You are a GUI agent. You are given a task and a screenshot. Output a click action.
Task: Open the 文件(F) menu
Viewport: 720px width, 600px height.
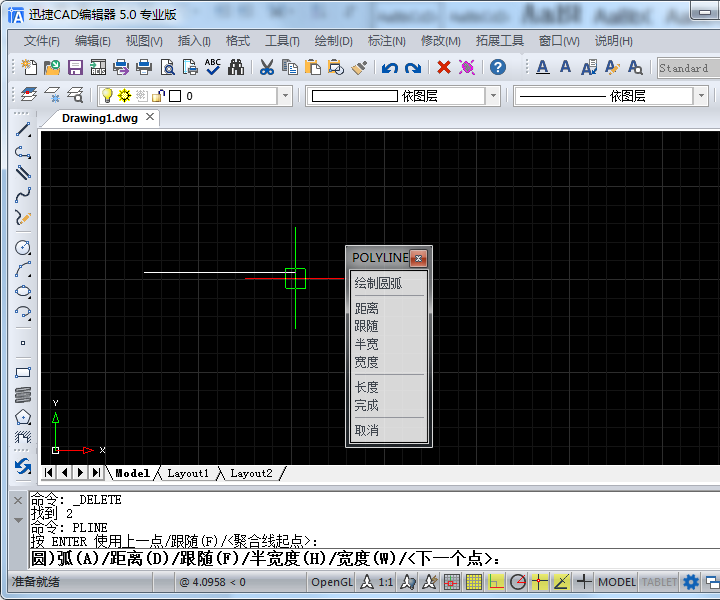pos(41,41)
